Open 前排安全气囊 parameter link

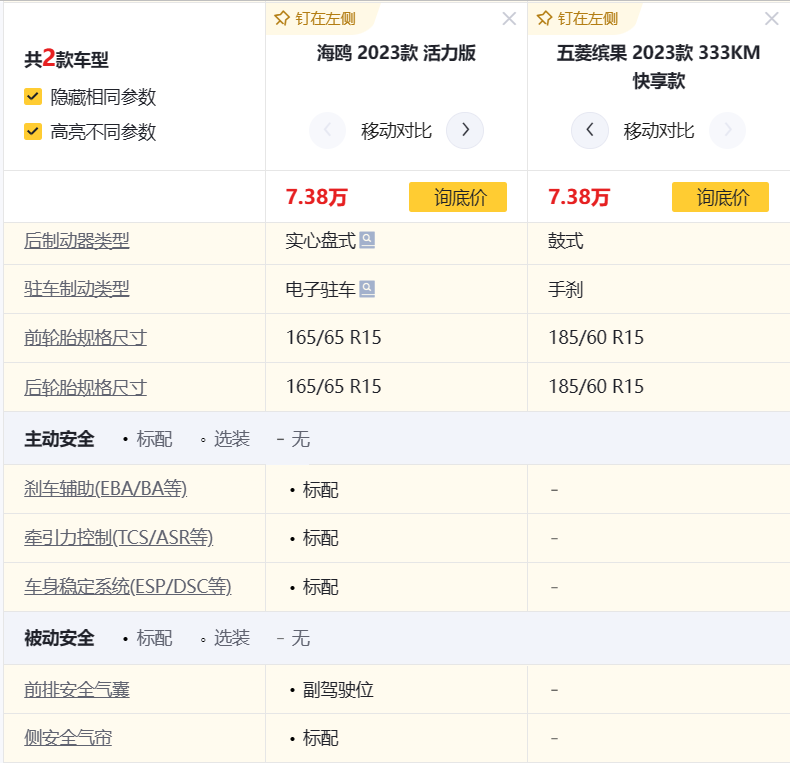(77, 689)
